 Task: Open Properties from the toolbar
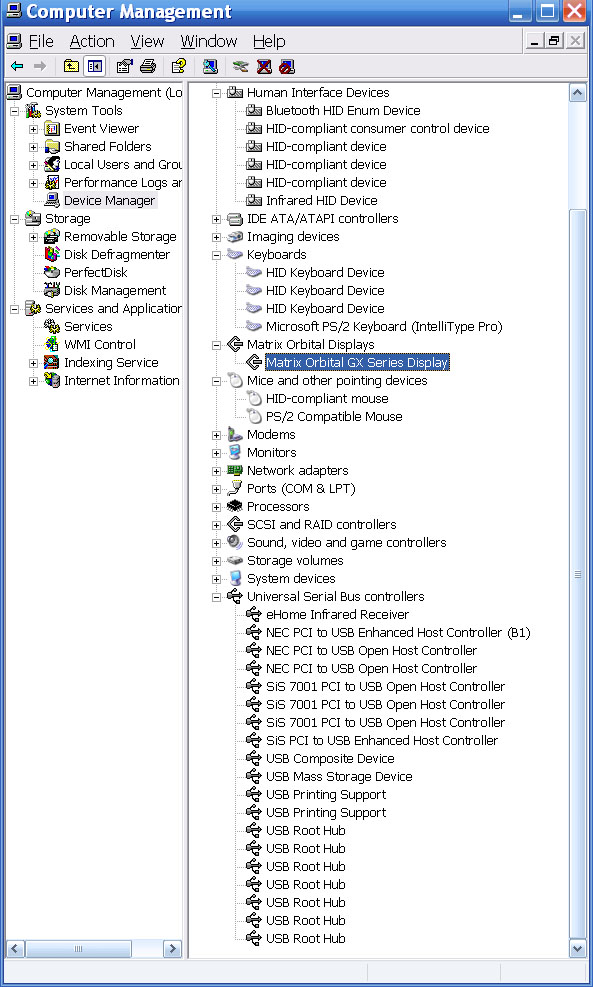125,66
